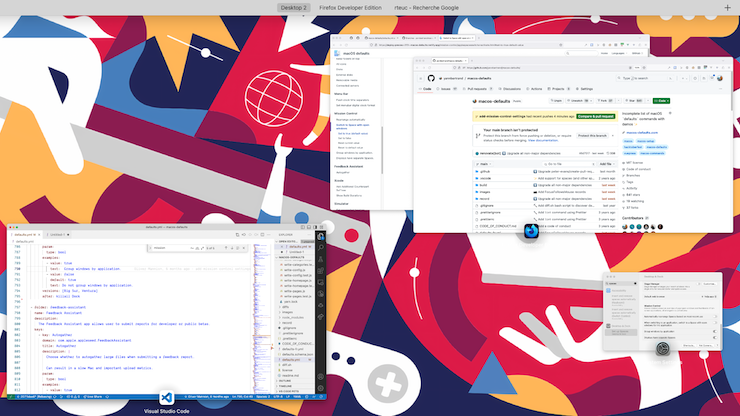Click Shortcuts button in System Settings
This screenshot has width=740, height=416.
click(x=689, y=345)
